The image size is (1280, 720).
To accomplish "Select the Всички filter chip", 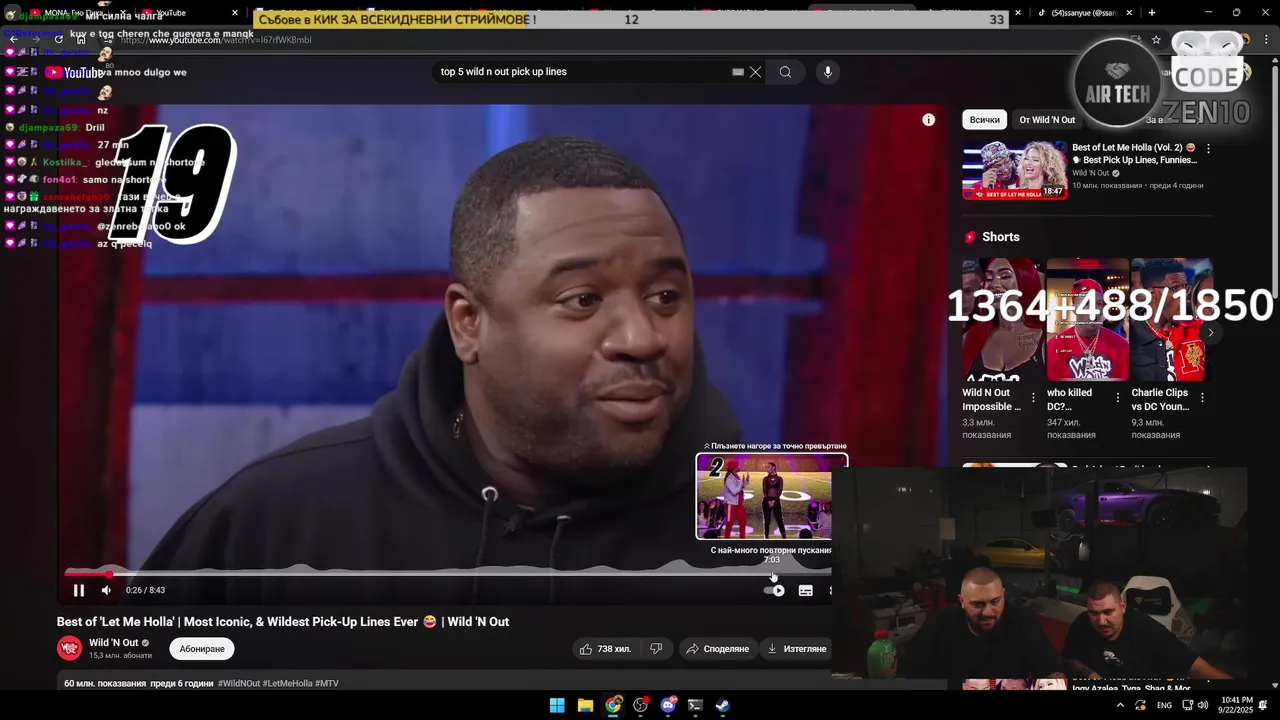I will point(984,120).
